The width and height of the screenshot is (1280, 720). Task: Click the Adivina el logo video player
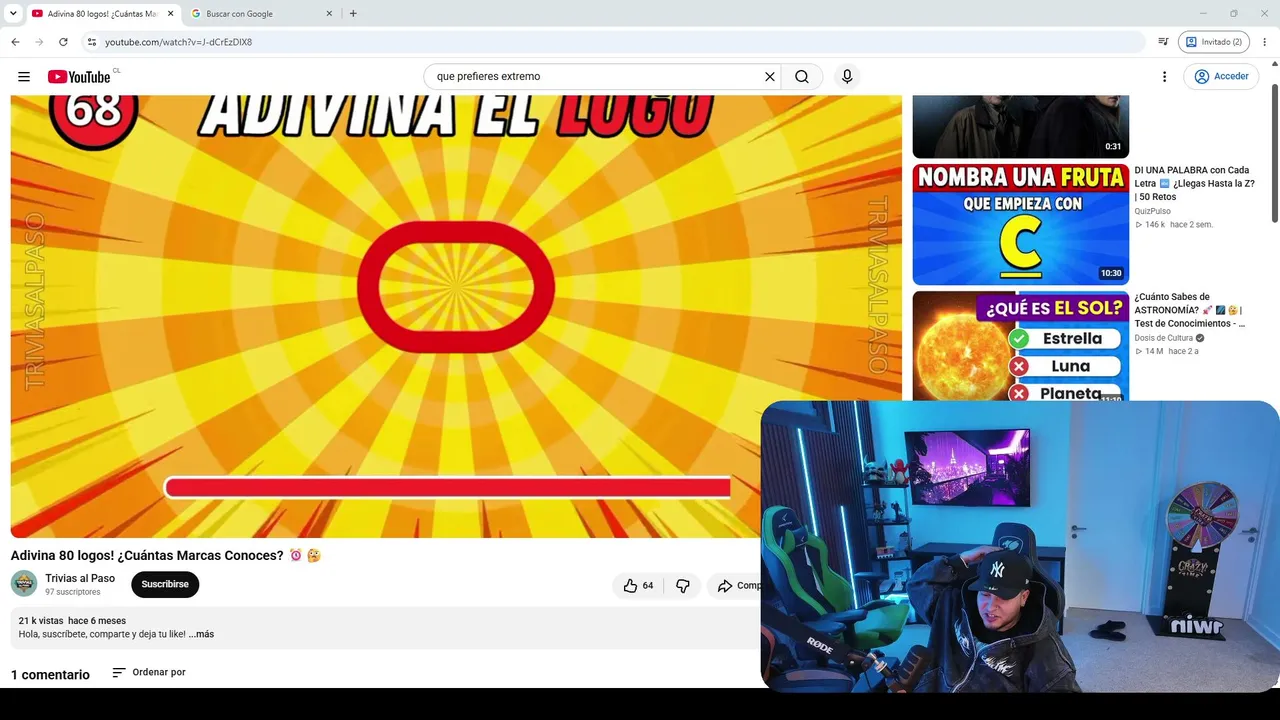pos(456,316)
